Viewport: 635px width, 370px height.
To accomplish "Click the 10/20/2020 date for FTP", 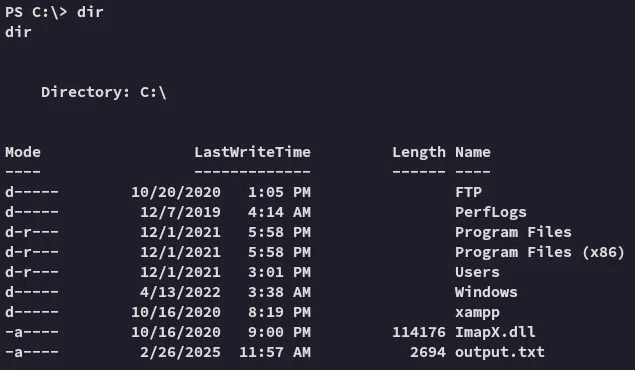I will [176, 192].
